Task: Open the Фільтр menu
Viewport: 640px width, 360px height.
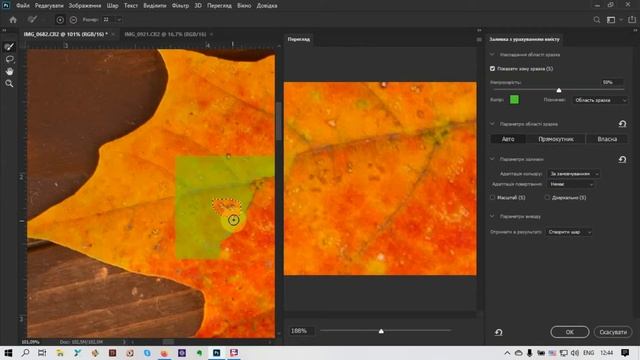Action: (x=180, y=6)
